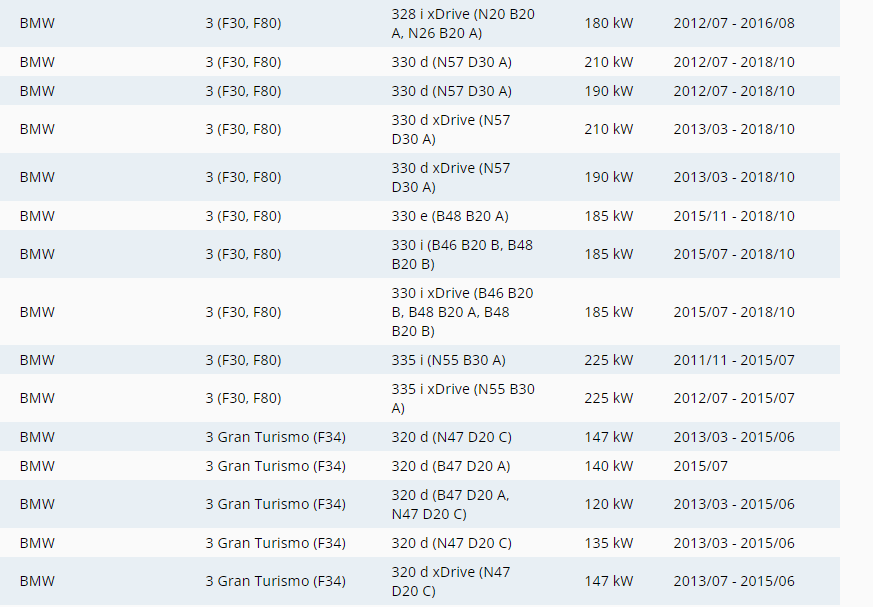
Task: Click the 330 i xDrive (B46 B20 B...) cell
Action: (462, 312)
